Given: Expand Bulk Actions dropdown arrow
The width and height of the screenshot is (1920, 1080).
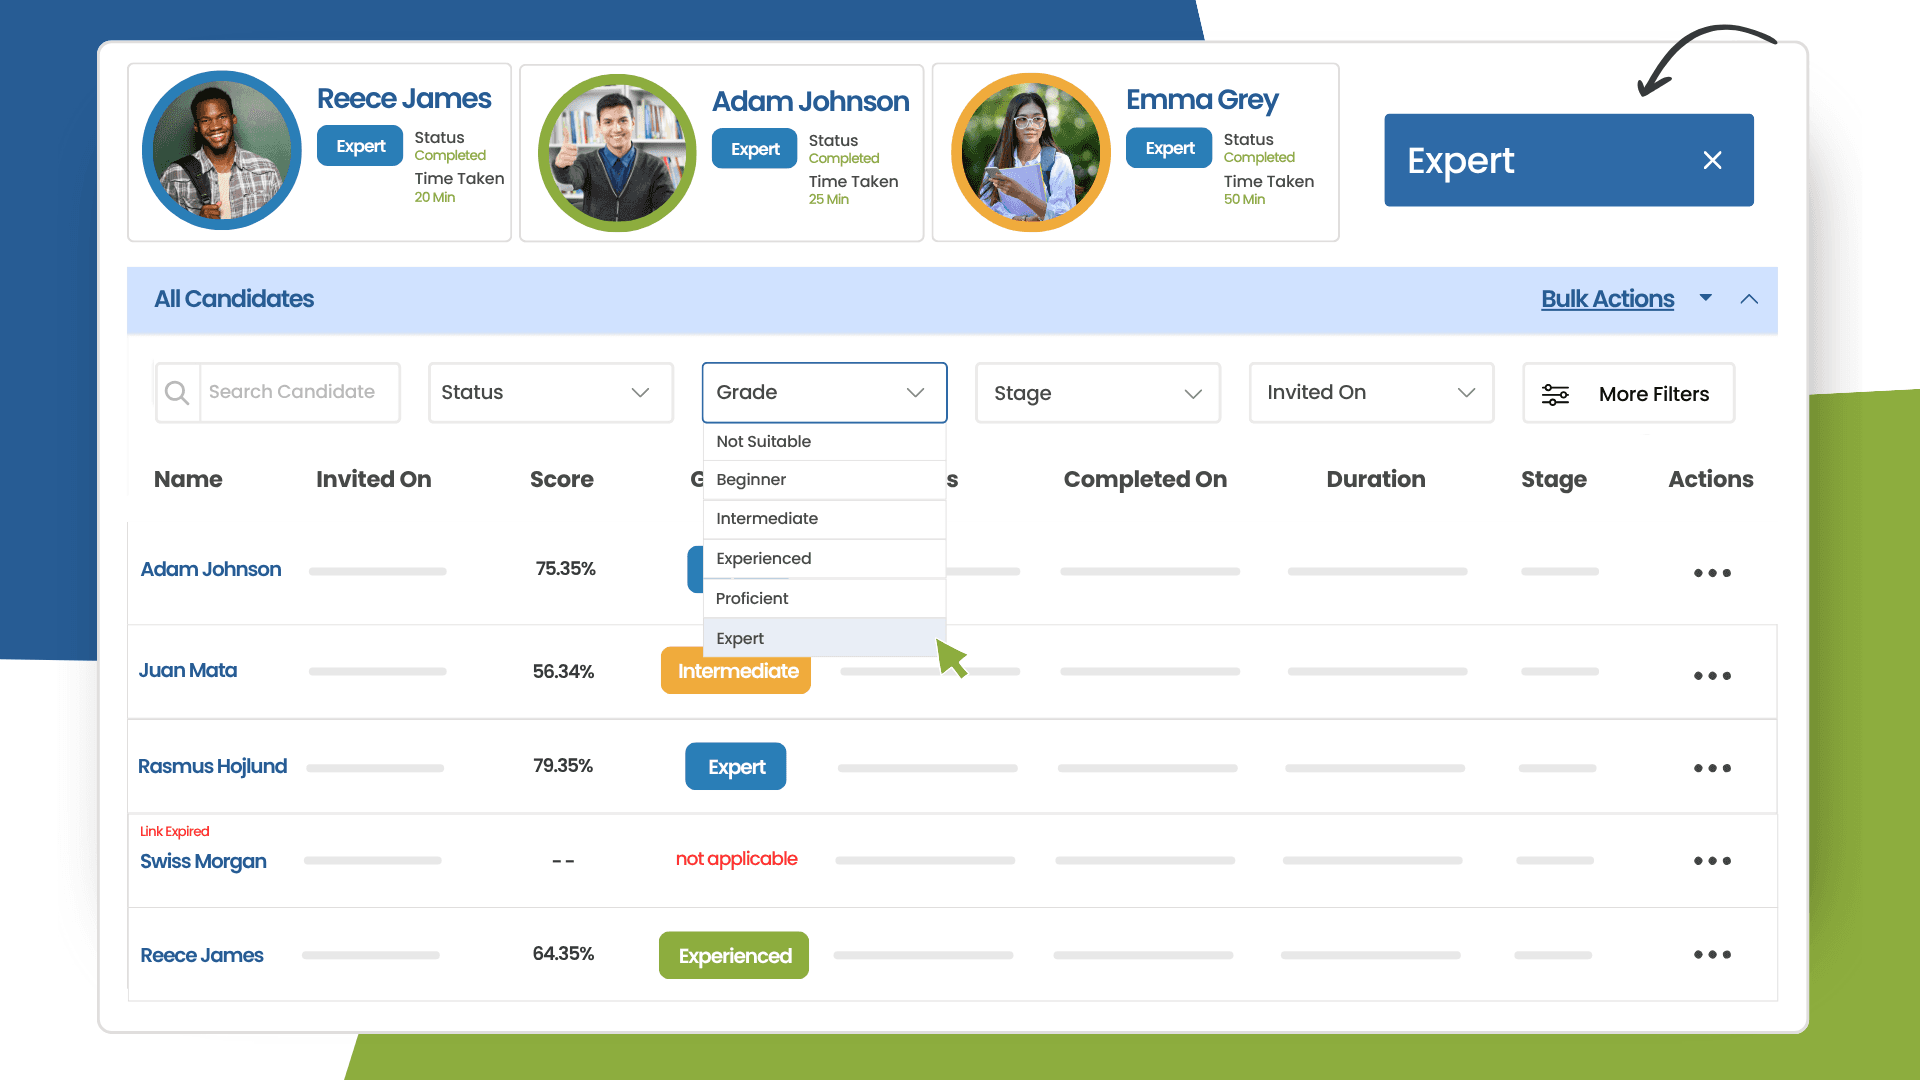Looking at the screenshot, I should (1706, 298).
